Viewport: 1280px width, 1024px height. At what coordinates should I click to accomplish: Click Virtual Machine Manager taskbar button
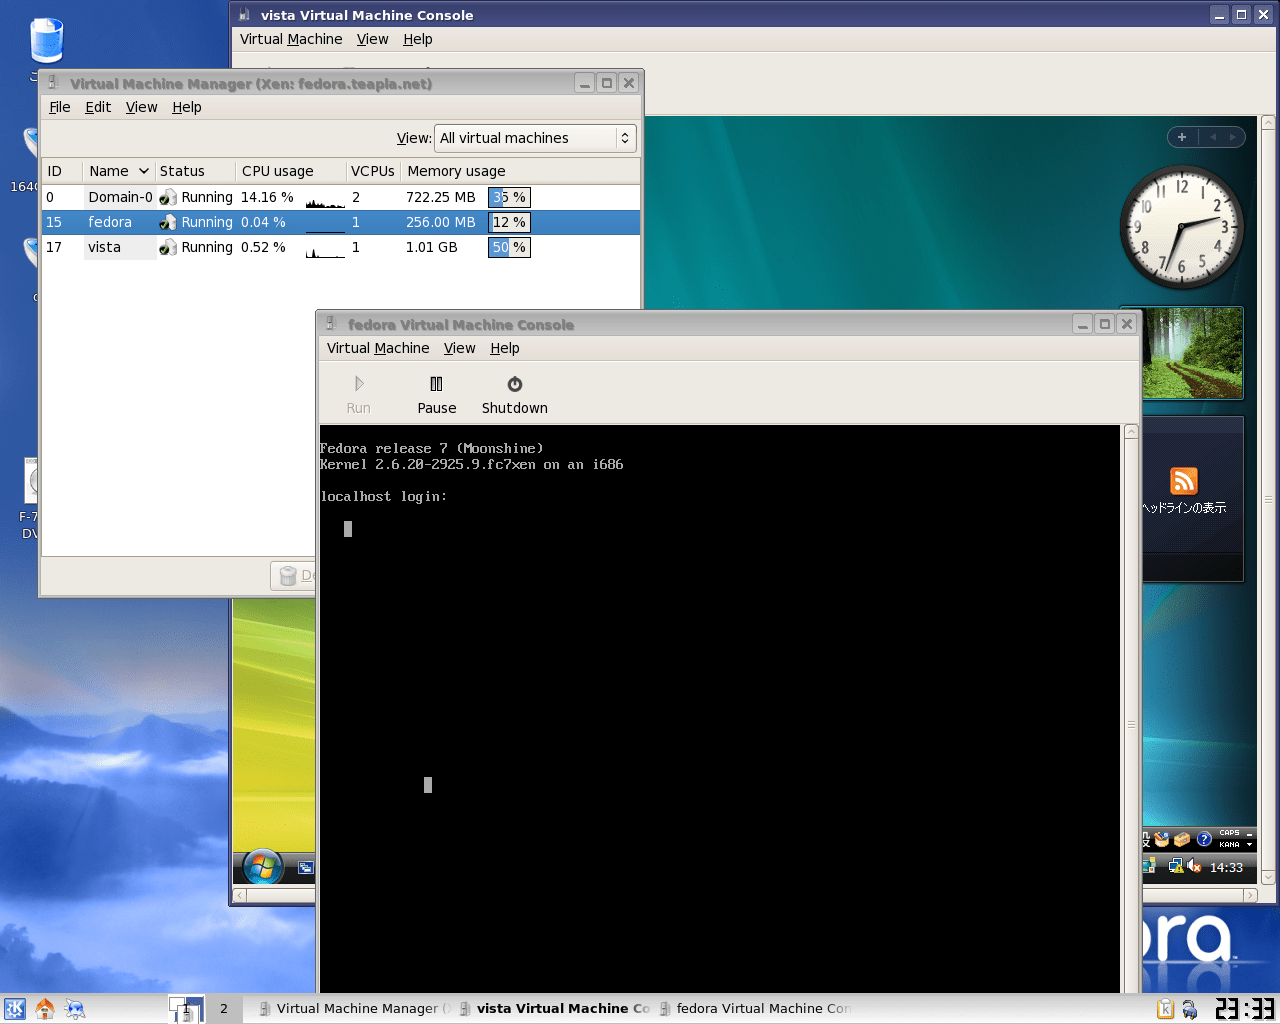tap(354, 1009)
